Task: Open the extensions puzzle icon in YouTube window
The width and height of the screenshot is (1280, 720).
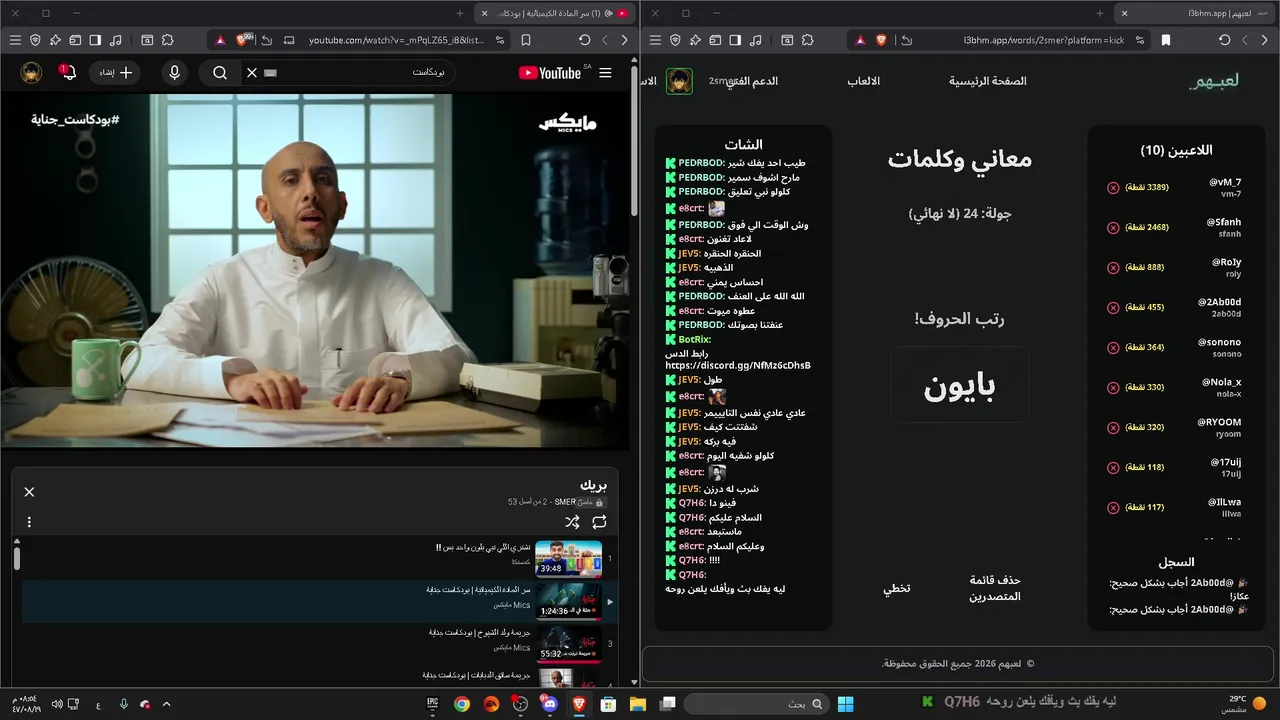Action: pos(167,40)
